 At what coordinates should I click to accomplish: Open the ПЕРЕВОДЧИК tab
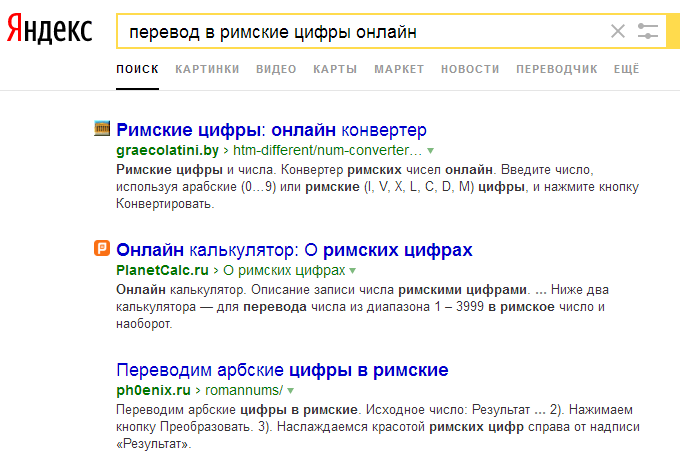coord(557,69)
